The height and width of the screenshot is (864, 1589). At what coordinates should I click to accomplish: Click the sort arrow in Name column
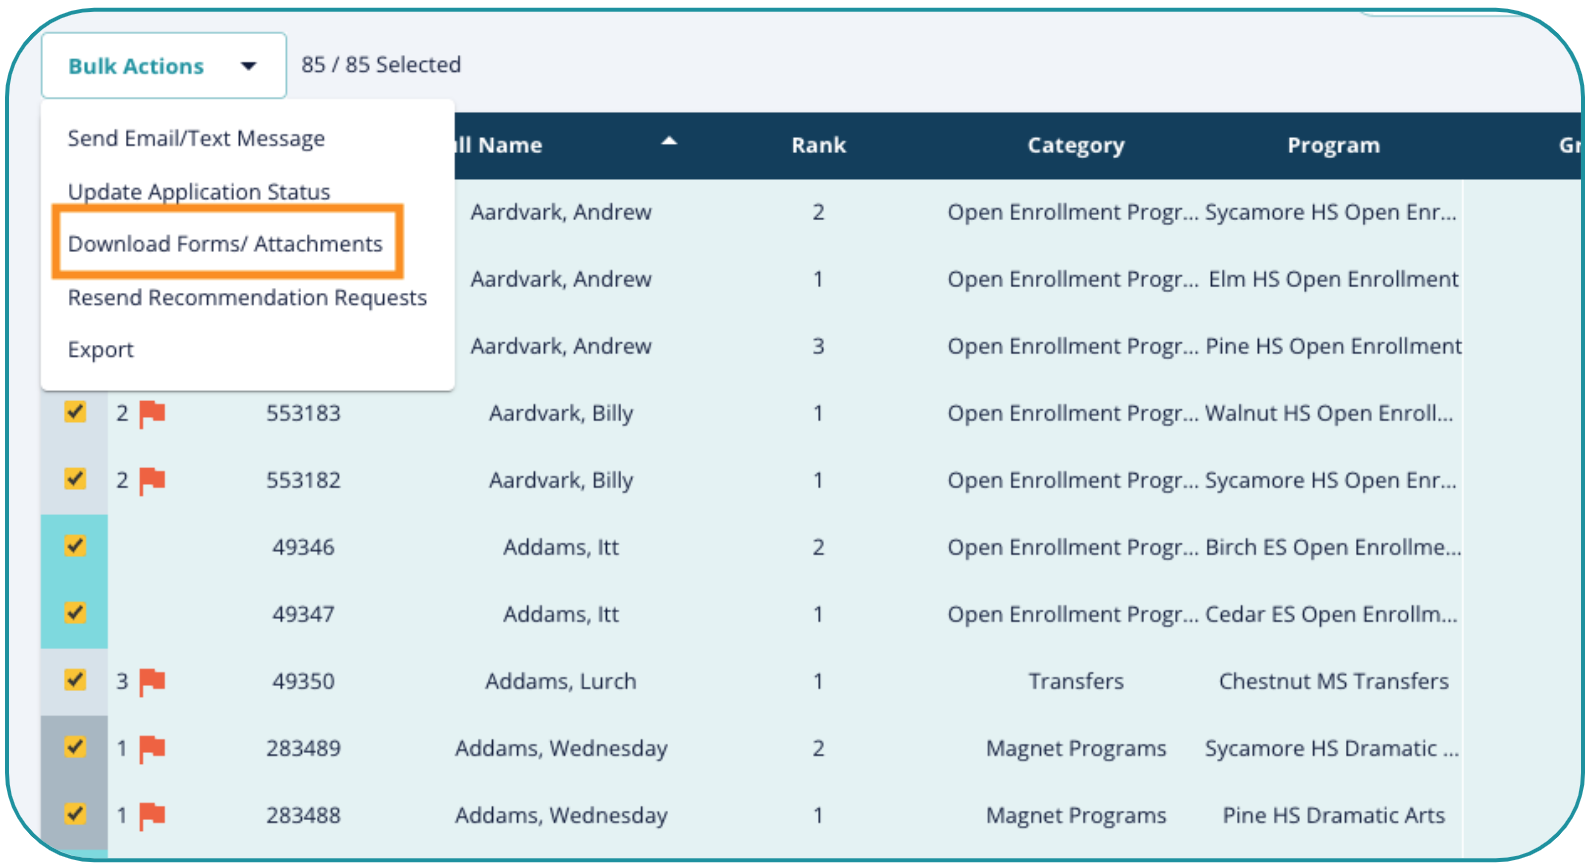tap(669, 142)
